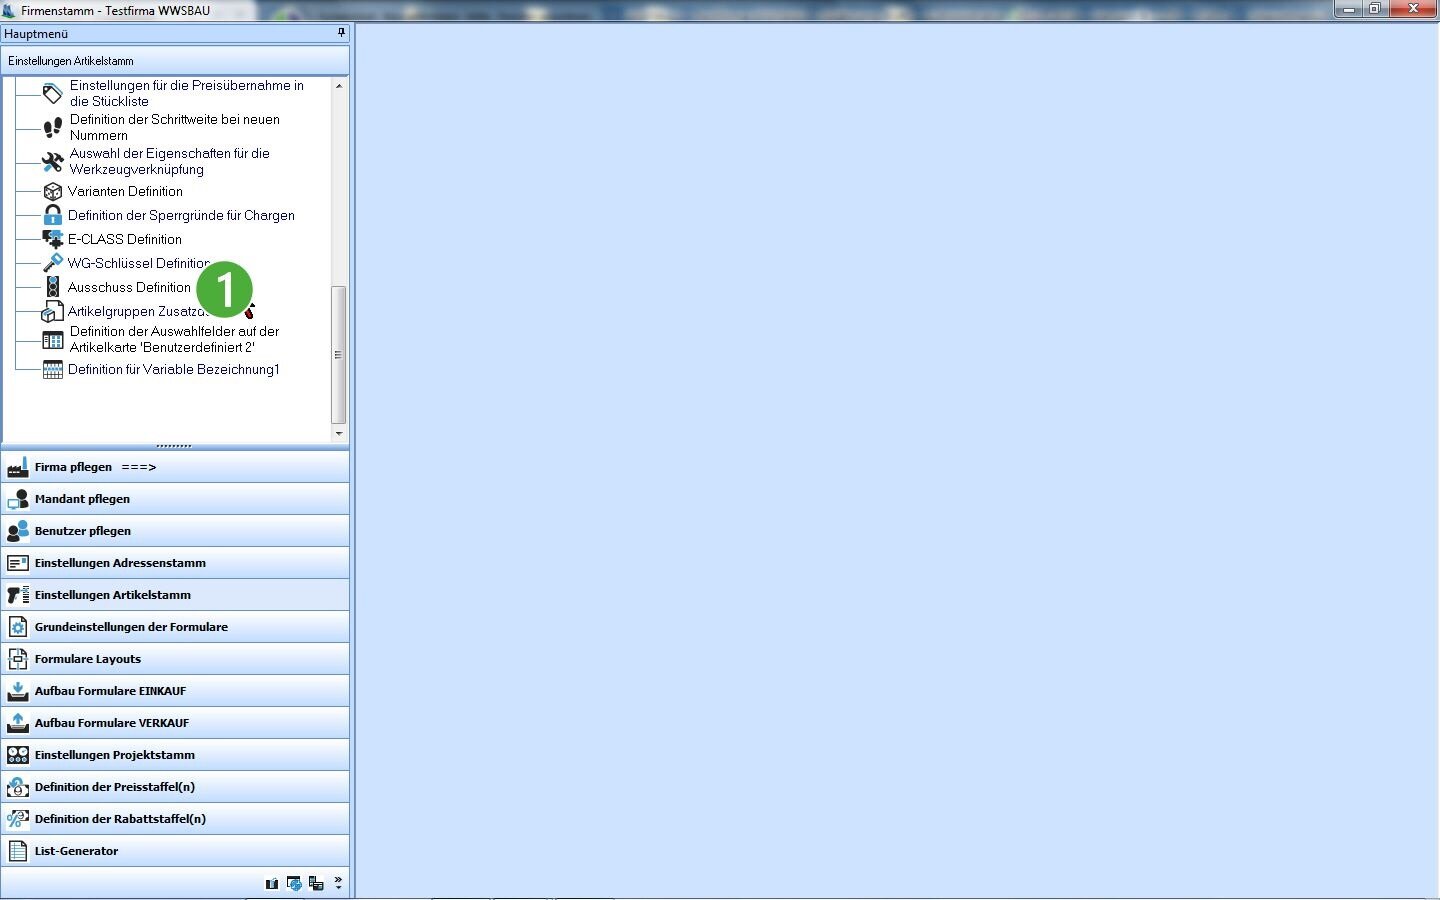Open Formulare Layouts section
Image resolution: width=1440 pixels, height=900 pixels.
coord(175,659)
